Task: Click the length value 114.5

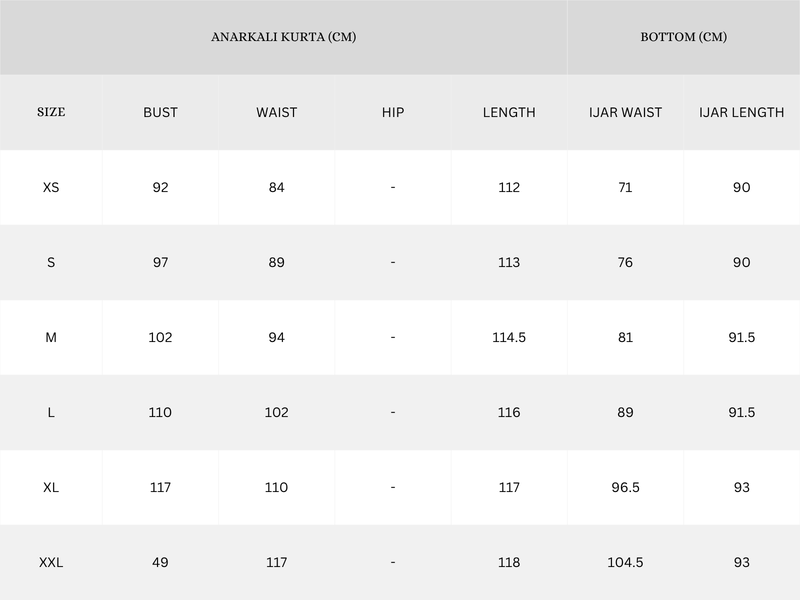Action: click(509, 337)
